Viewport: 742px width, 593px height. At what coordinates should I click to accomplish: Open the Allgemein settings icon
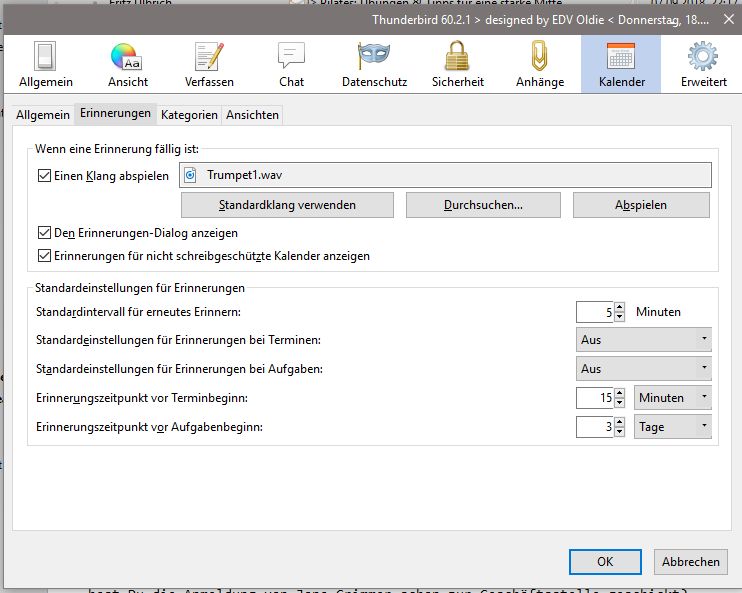[44, 62]
